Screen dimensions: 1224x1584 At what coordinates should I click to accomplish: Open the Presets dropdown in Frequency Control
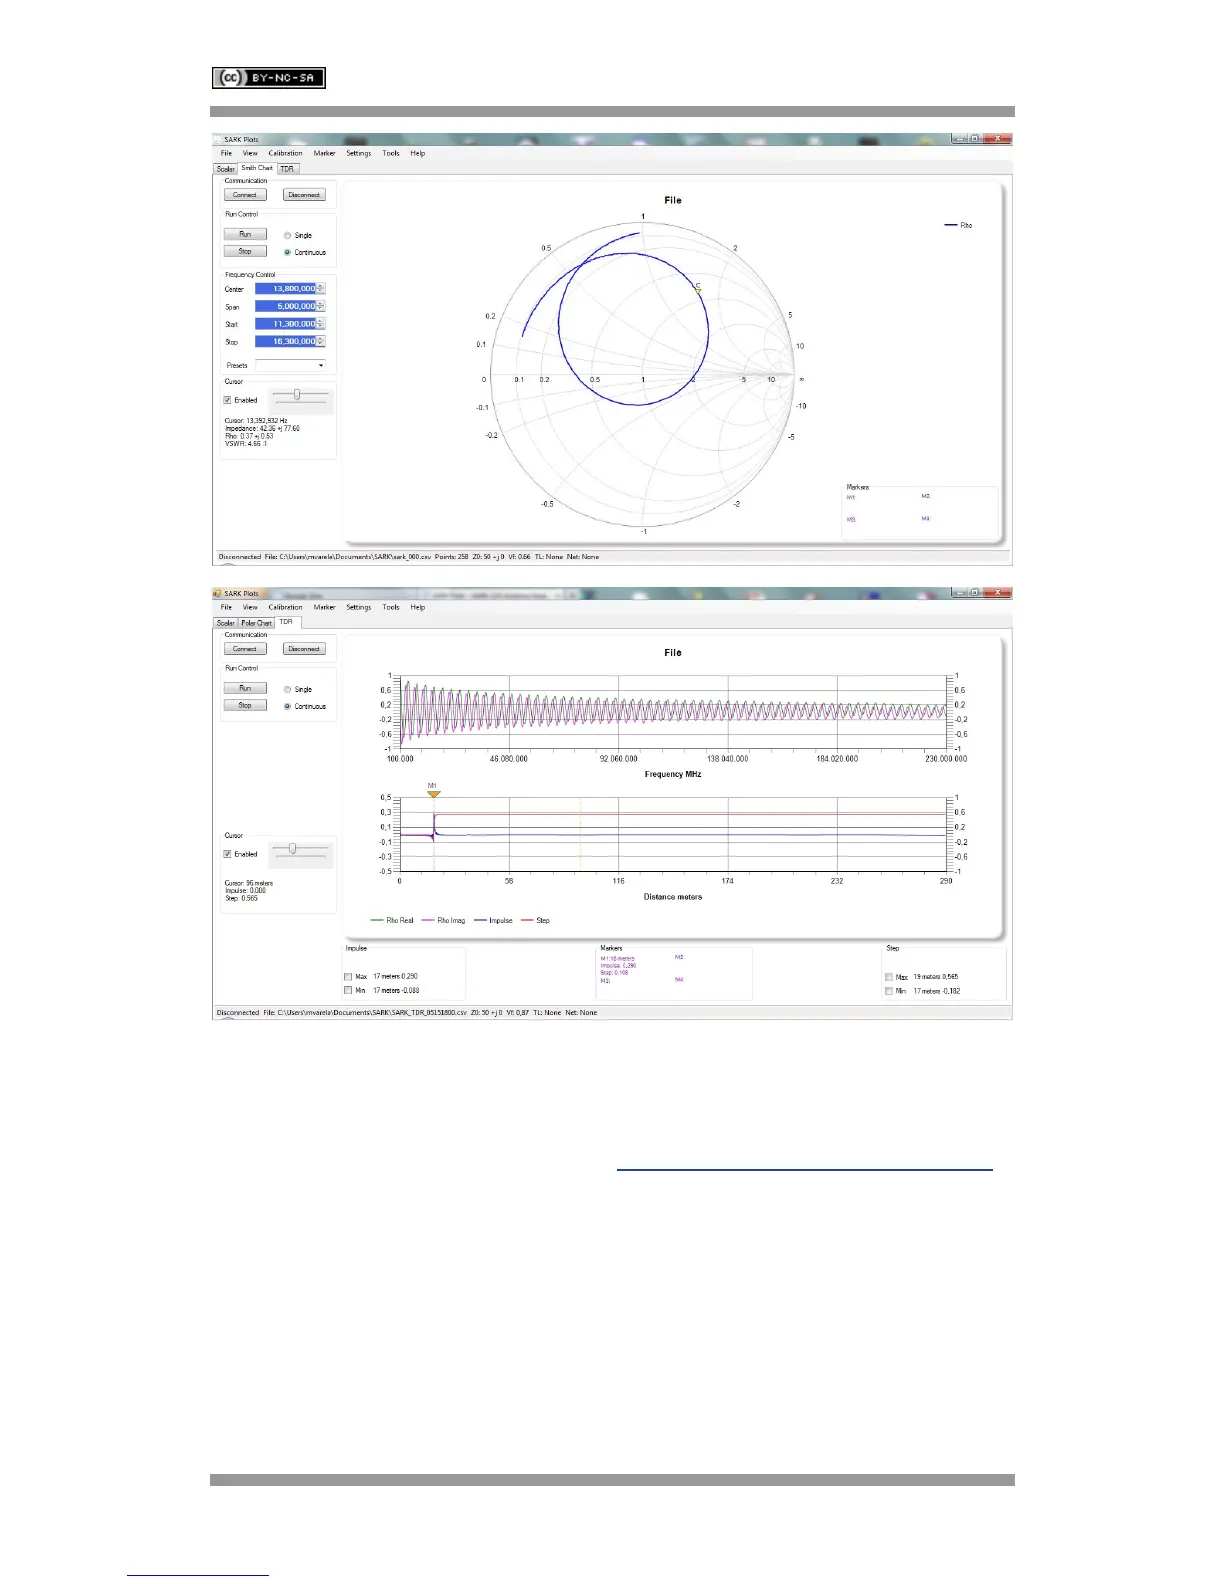point(290,365)
